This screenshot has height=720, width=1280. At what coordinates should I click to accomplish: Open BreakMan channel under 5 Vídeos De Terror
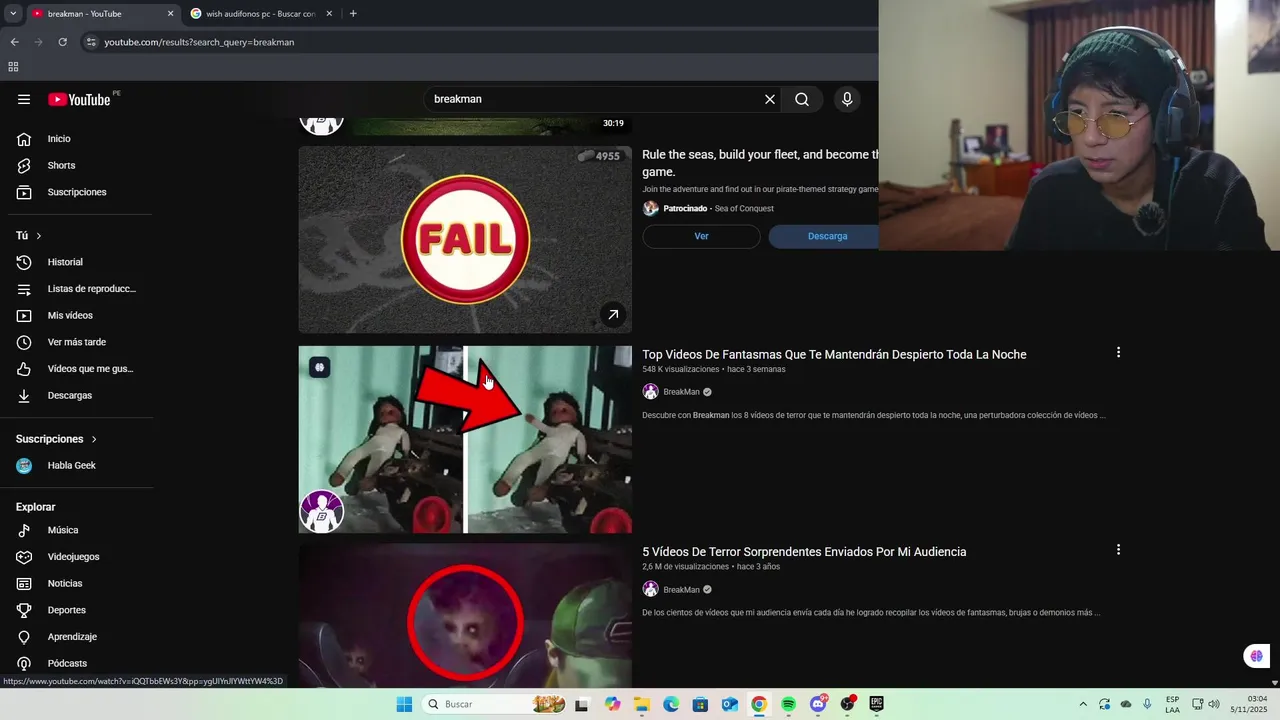coord(681,590)
